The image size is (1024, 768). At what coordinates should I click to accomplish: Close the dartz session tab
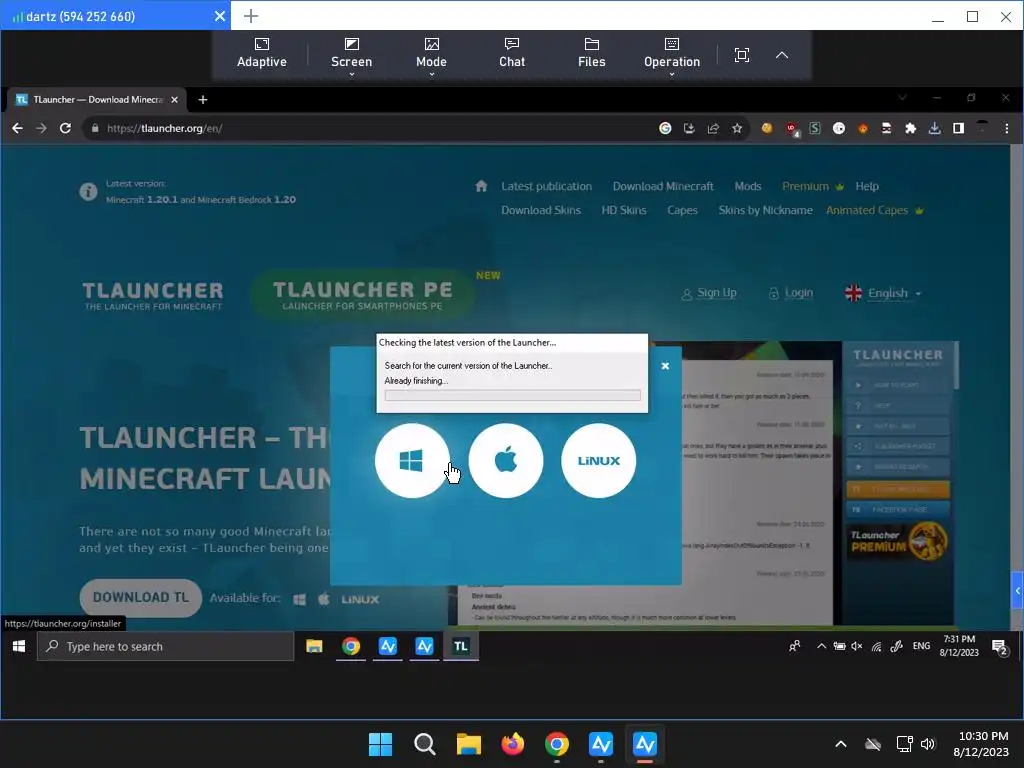pos(220,16)
